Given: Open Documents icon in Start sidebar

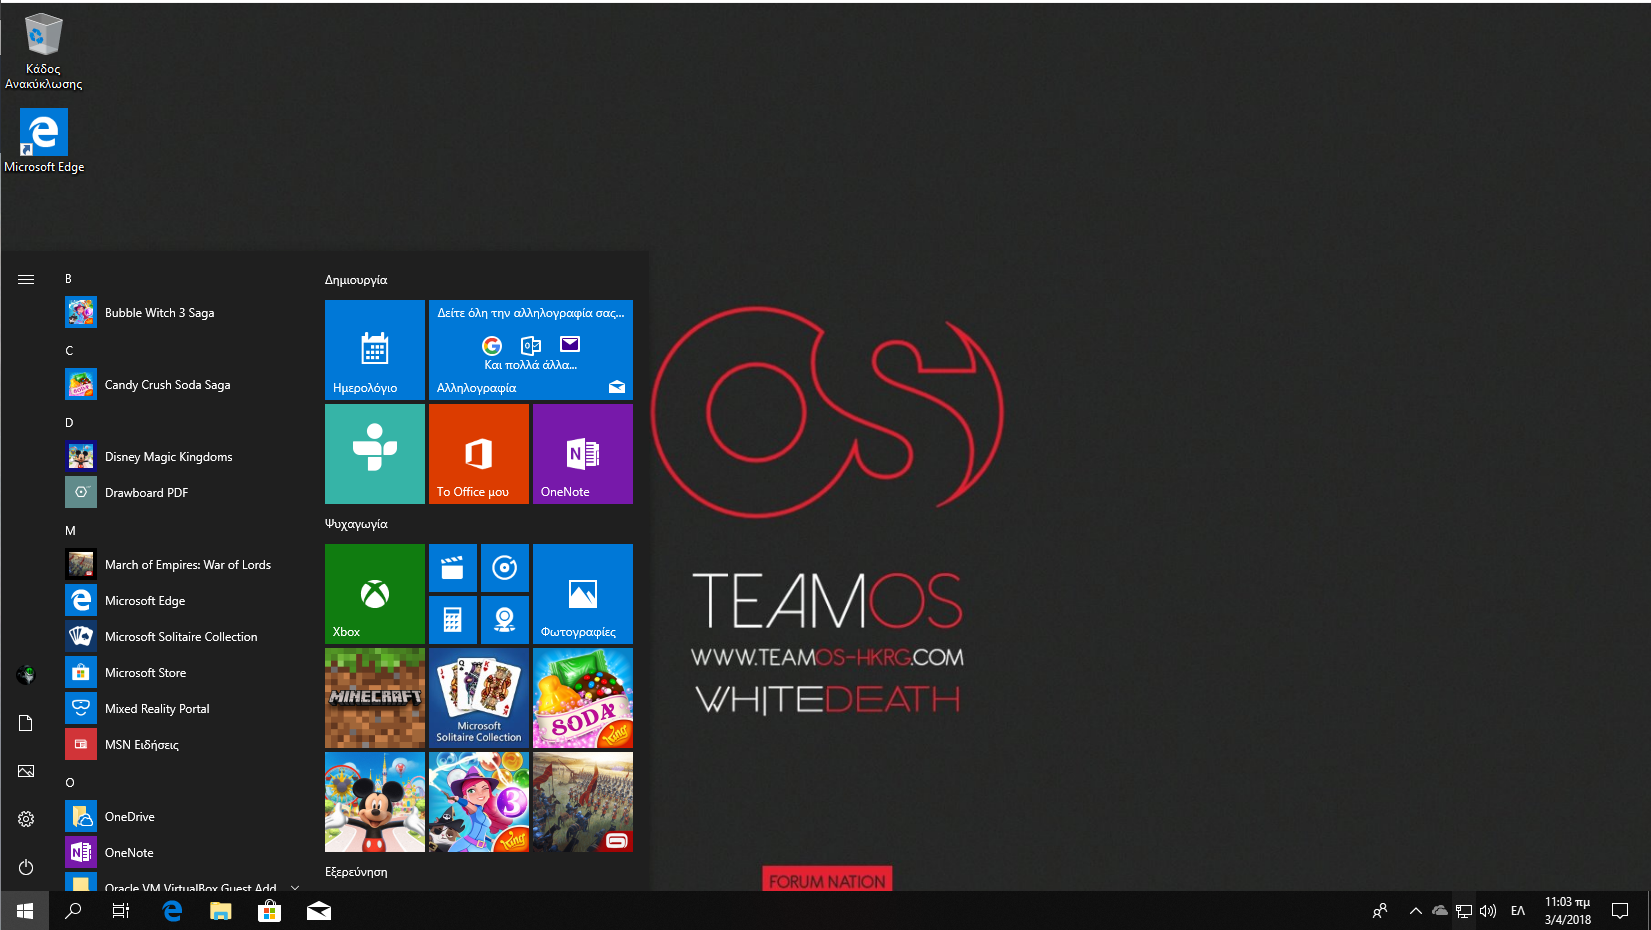Looking at the screenshot, I should point(26,723).
